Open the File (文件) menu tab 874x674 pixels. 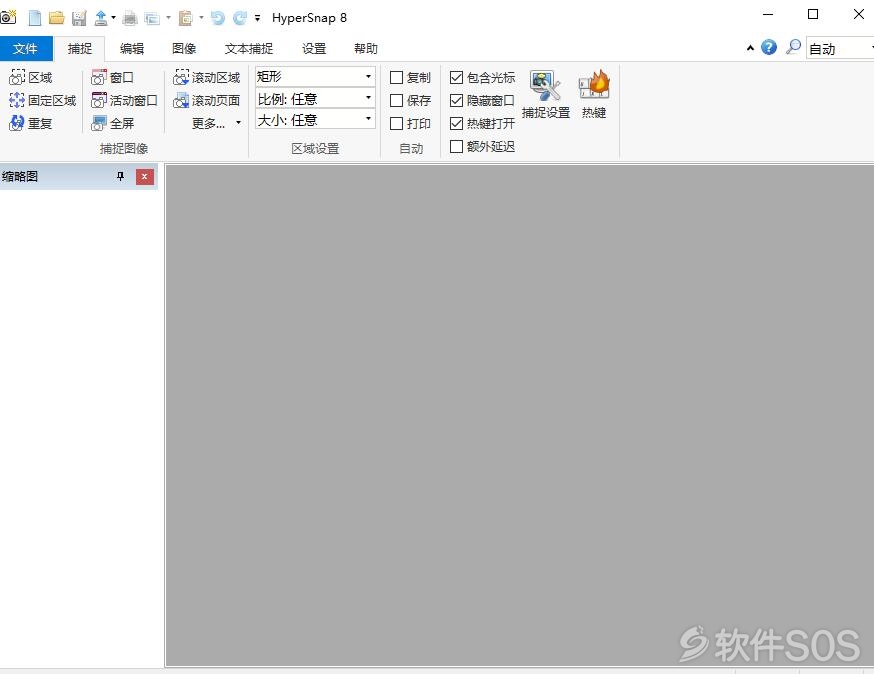point(26,49)
